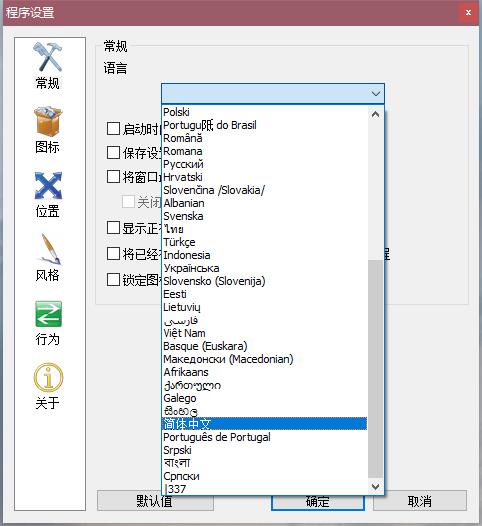Viewport: 482px width, 526px height.
Task: Select Українська language
Action: coord(265,268)
